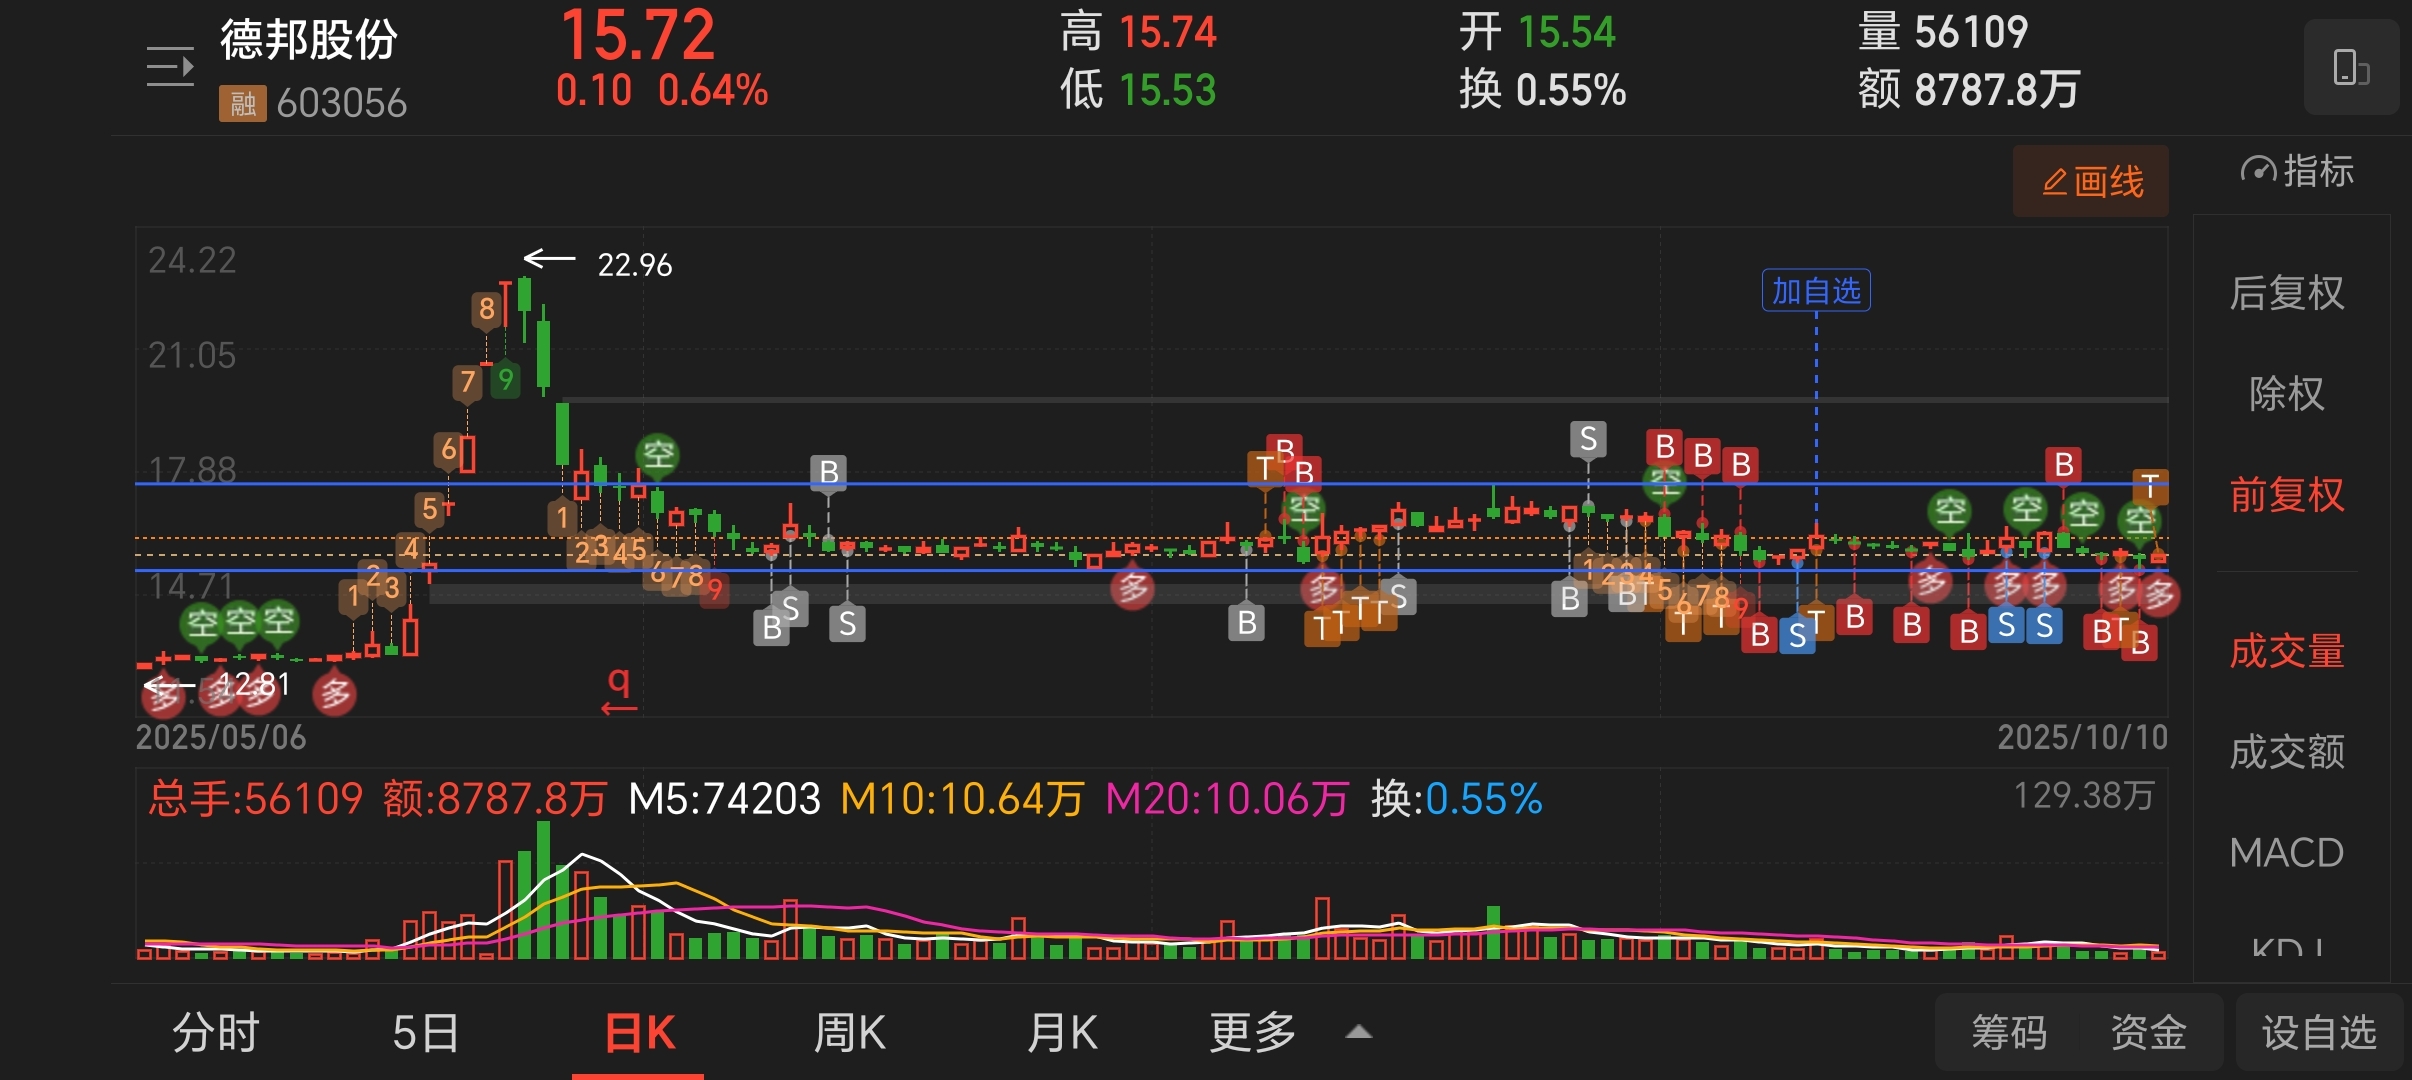Click 设自选 add to watchlist button
2412x1080 pixels.
click(x=2318, y=1032)
